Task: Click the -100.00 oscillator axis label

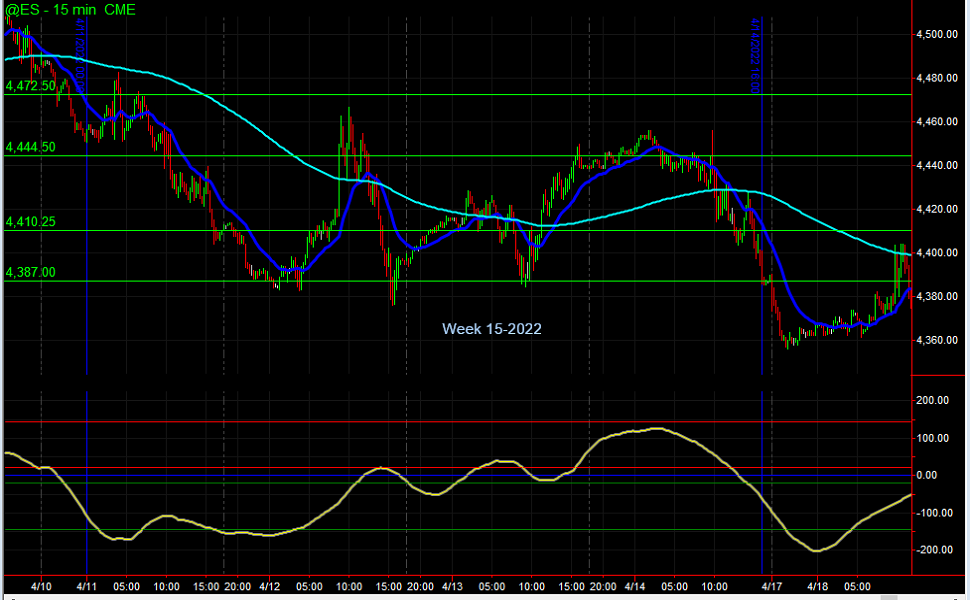Action: tap(934, 513)
